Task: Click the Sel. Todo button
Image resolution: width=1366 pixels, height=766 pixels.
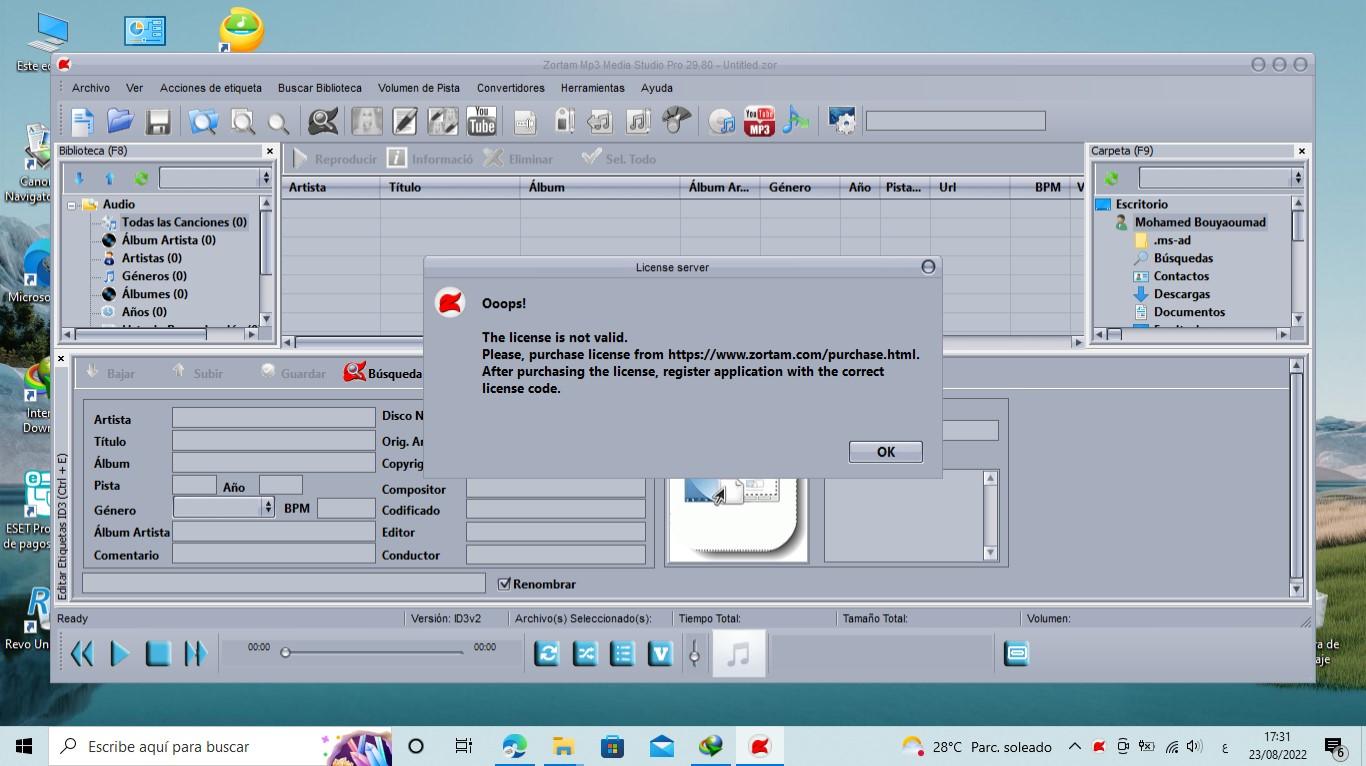Action: pos(619,159)
